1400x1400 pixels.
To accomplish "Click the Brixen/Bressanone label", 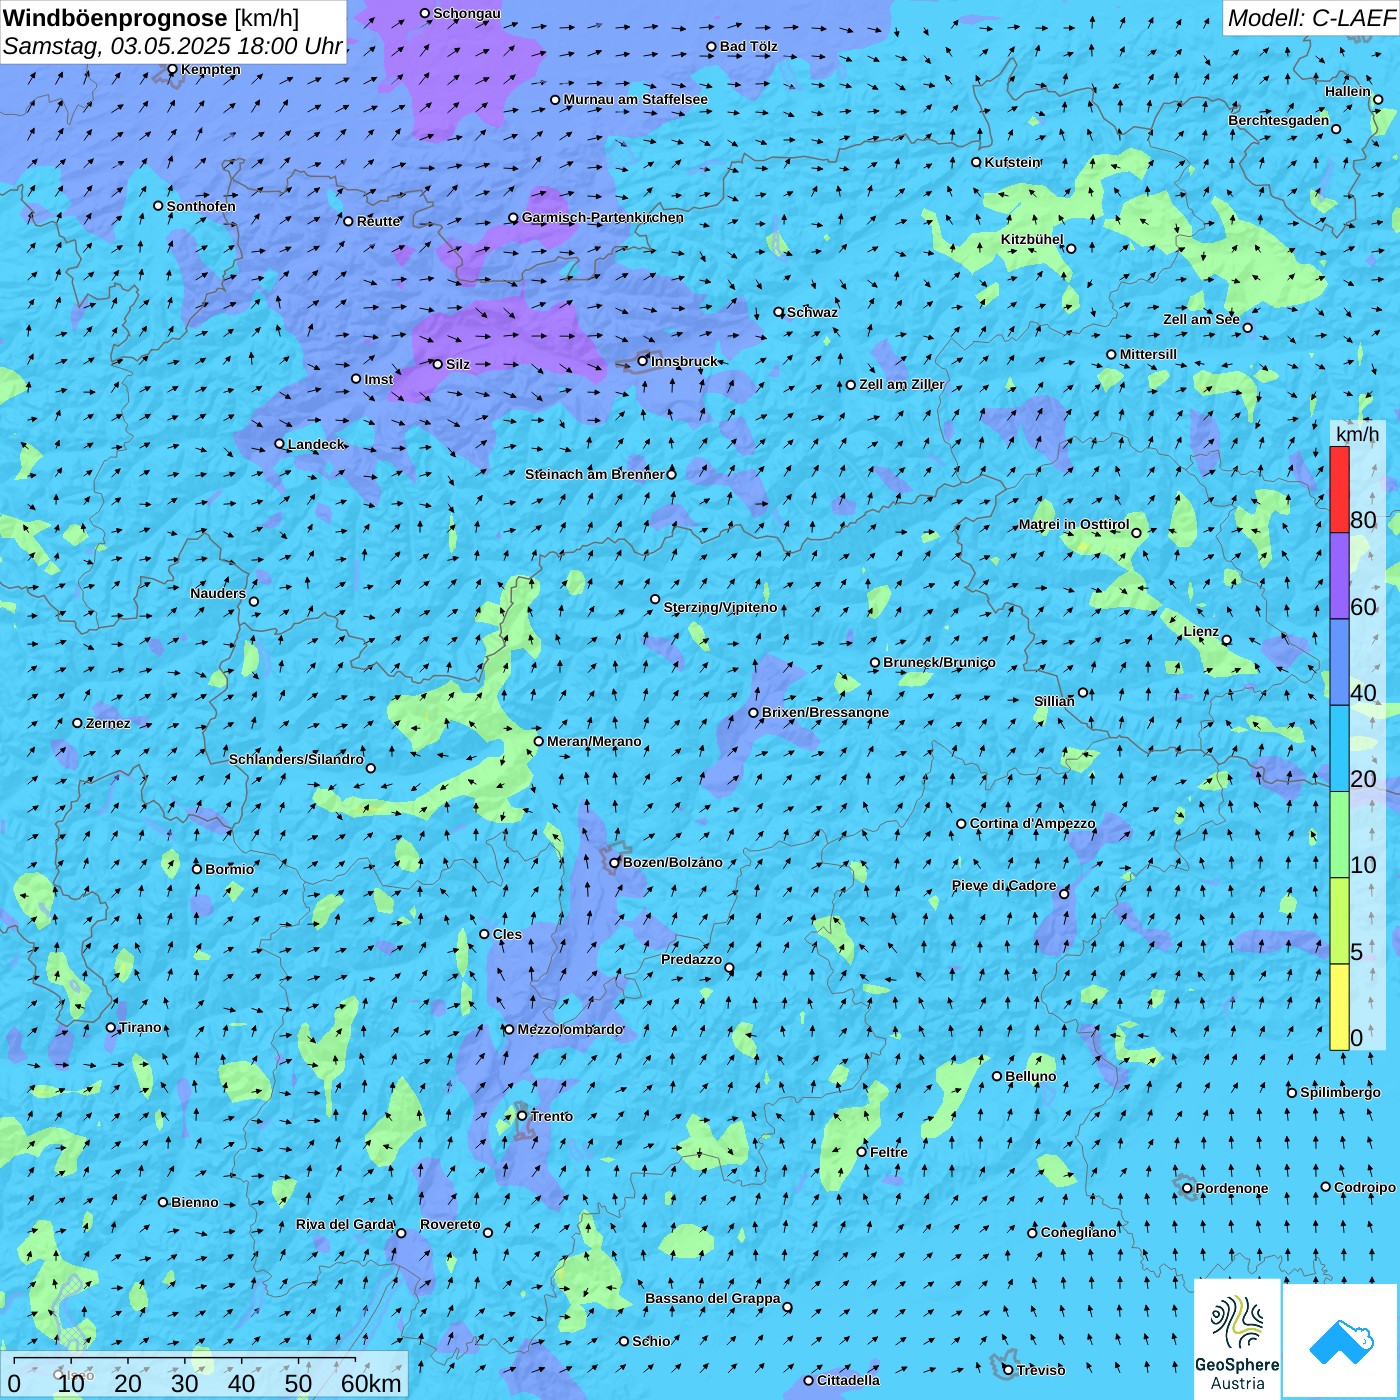I will [826, 712].
